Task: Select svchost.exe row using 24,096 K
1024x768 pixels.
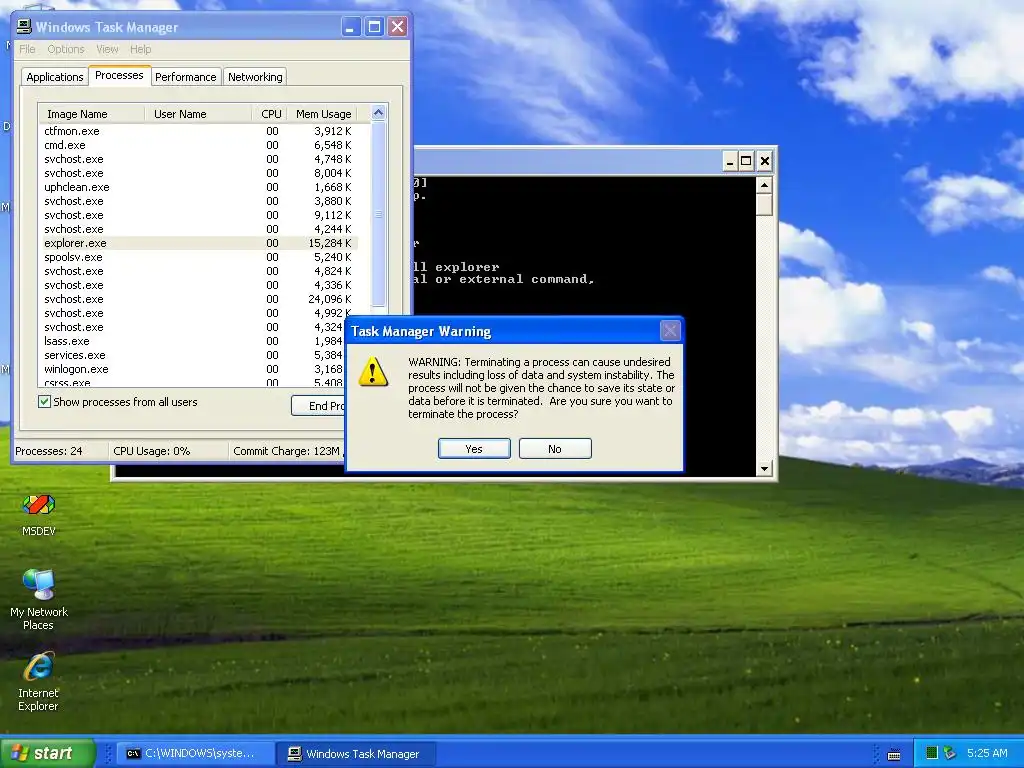Action: point(198,299)
